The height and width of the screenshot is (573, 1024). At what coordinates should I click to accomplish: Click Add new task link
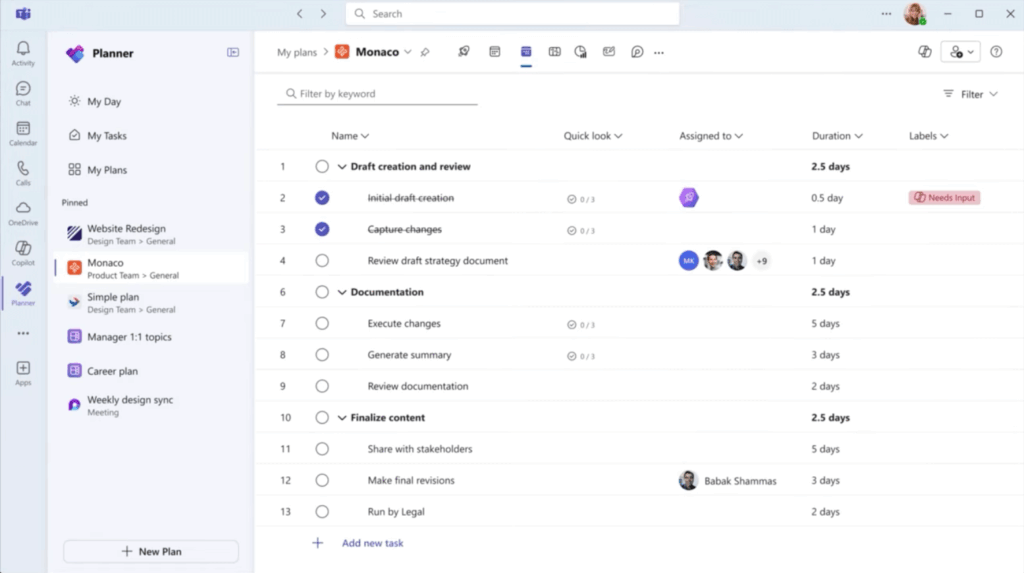(372, 543)
